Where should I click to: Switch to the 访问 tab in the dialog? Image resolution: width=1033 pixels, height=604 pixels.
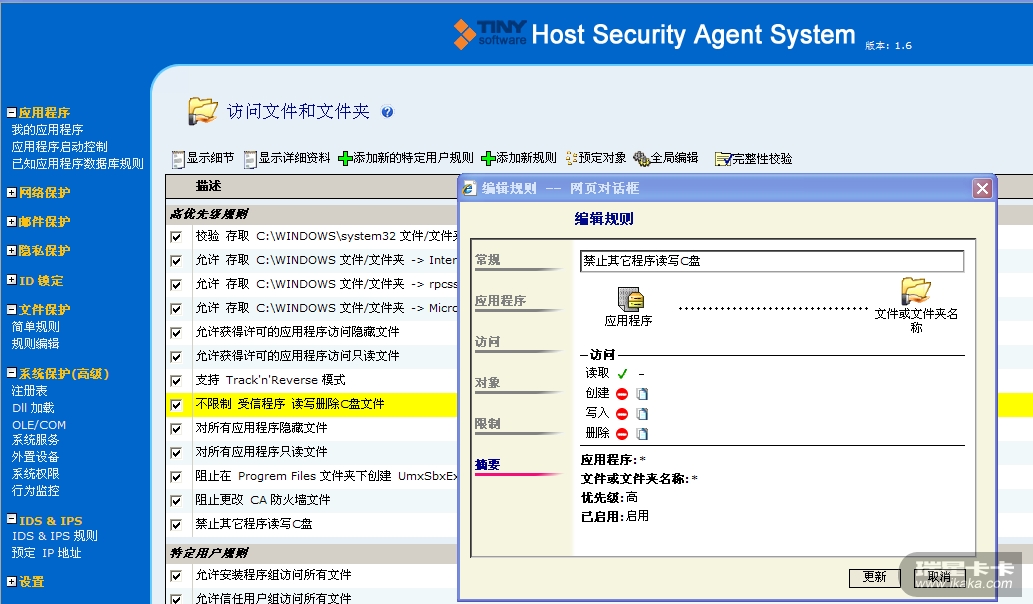pyautogui.click(x=488, y=342)
